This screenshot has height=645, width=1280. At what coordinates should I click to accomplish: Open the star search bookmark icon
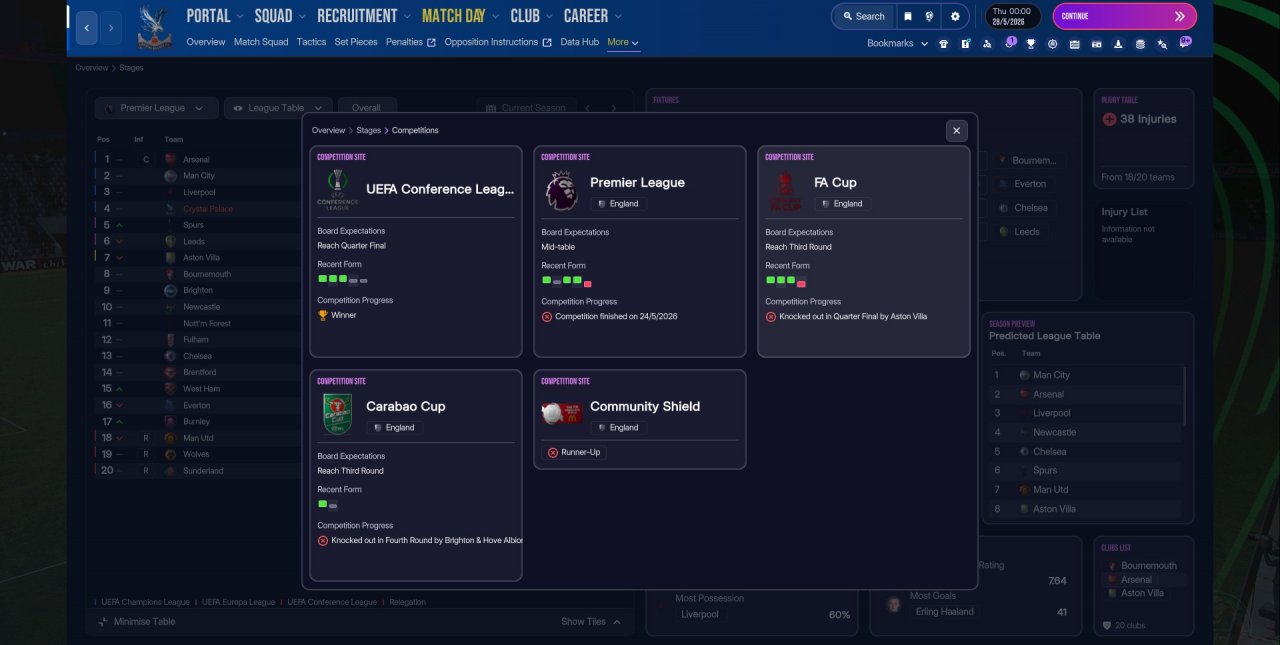[1162, 44]
